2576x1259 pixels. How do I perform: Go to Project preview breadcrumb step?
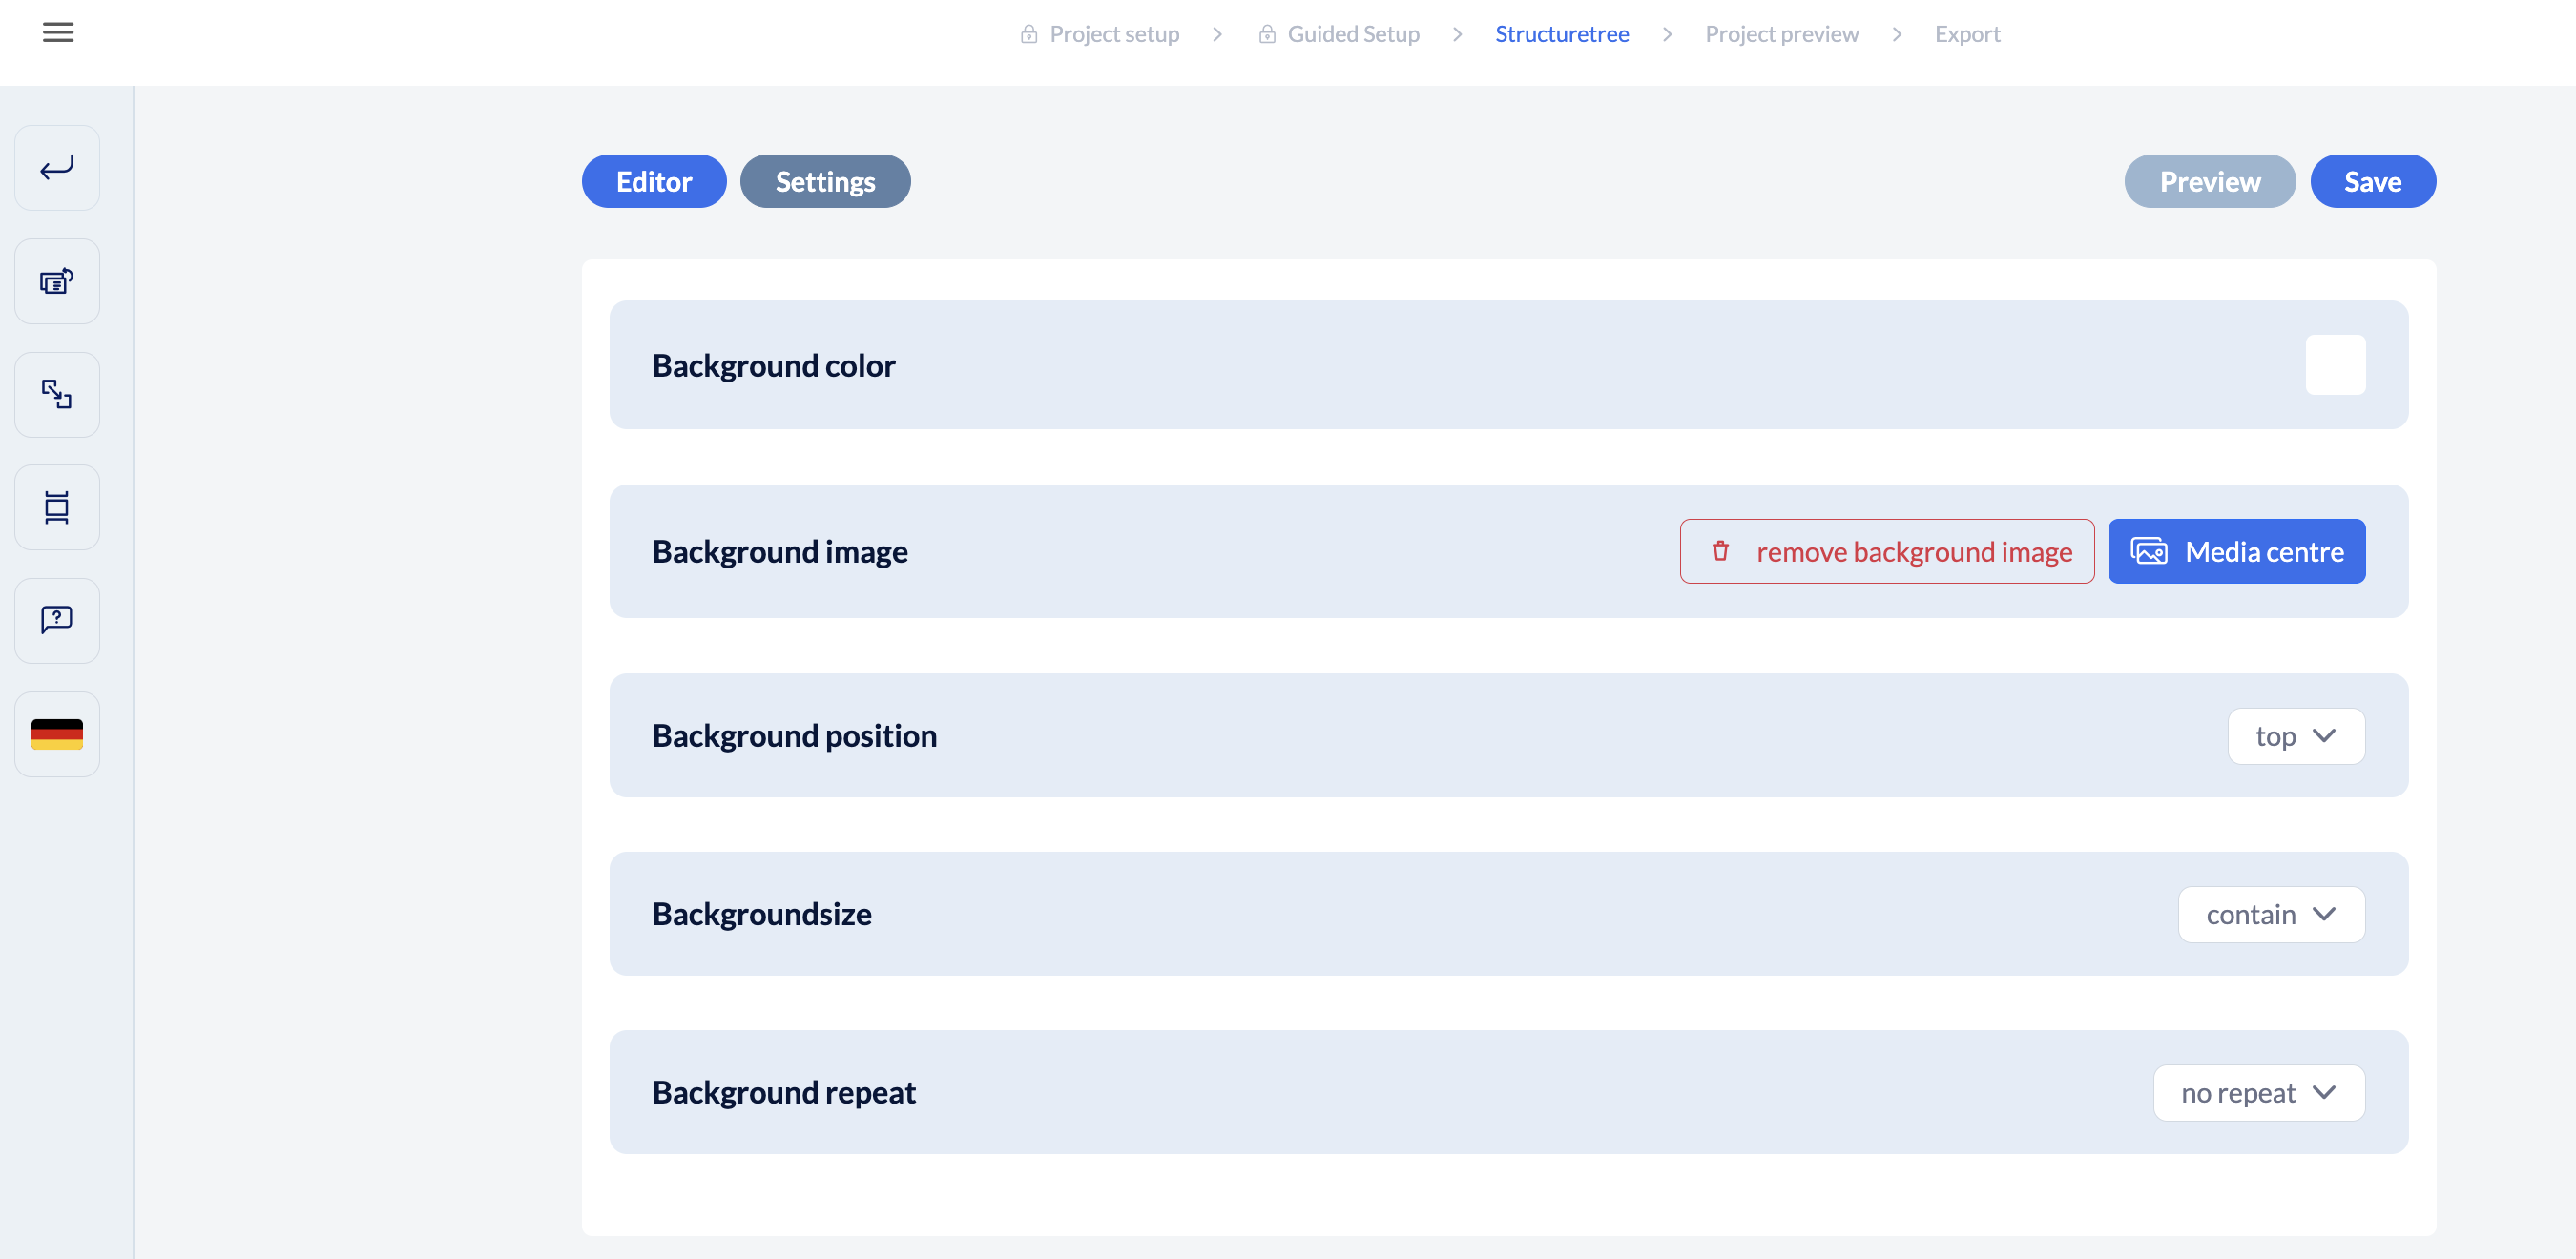point(1781,34)
